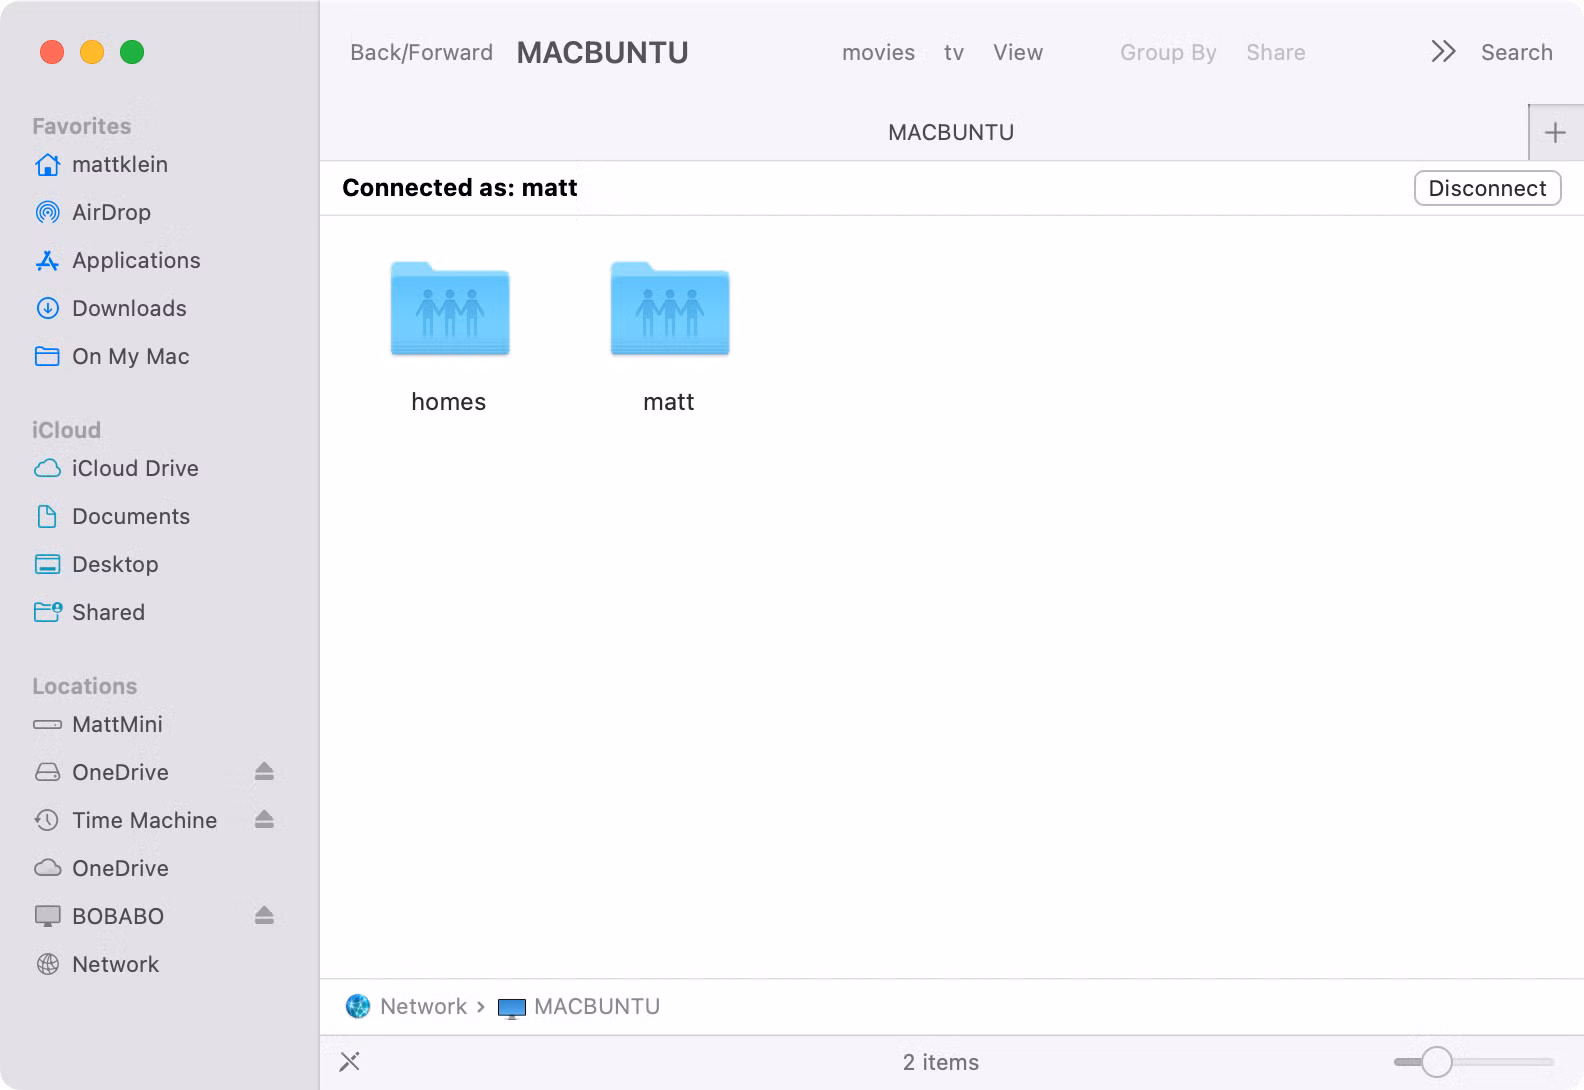Viewport: 1584px width, 1090px height.
Task: Click MACBUNTU in the path bar
Action: tap(597, 1006)
